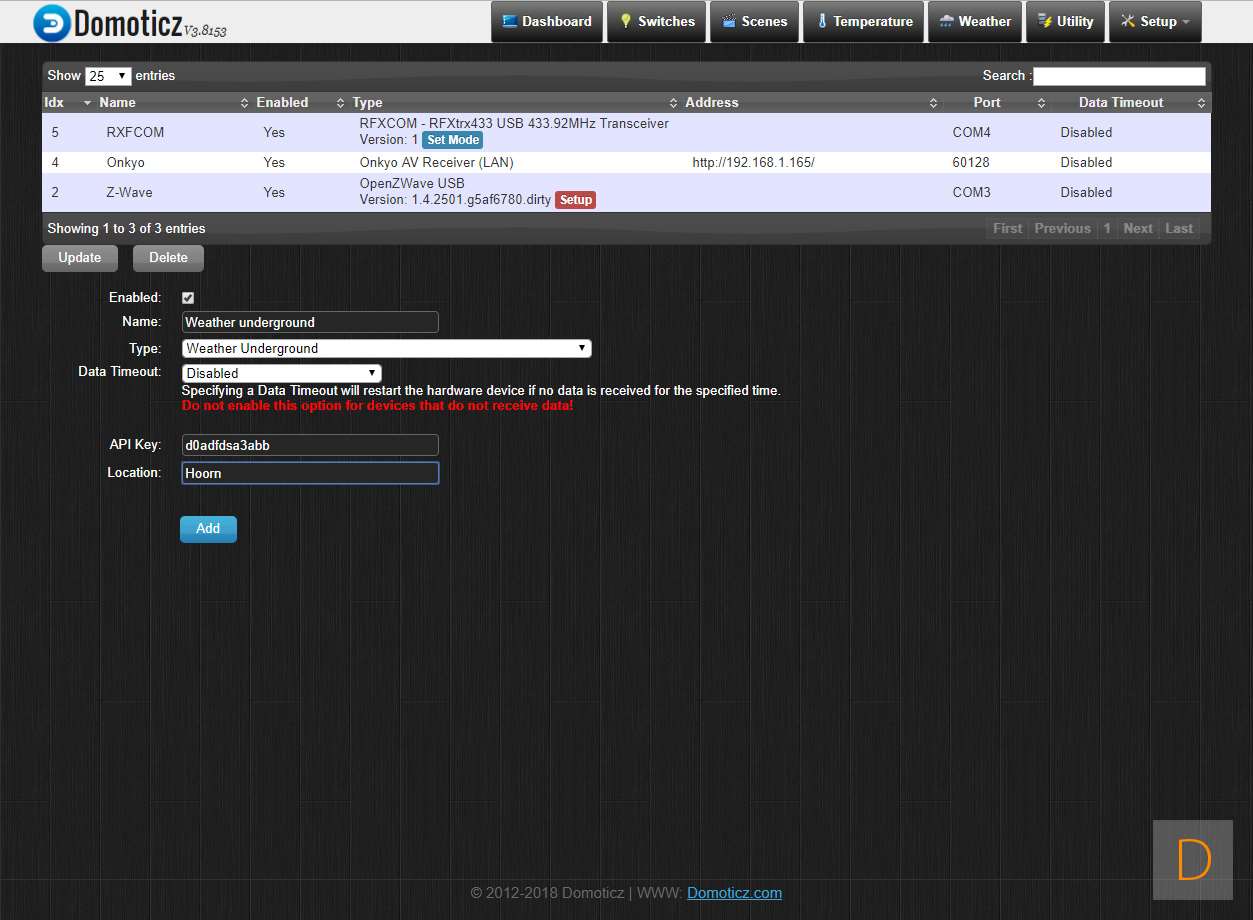This screenshot has width=1253, height=920.
Task: Click into the API Key field
Action: point(310,445)
